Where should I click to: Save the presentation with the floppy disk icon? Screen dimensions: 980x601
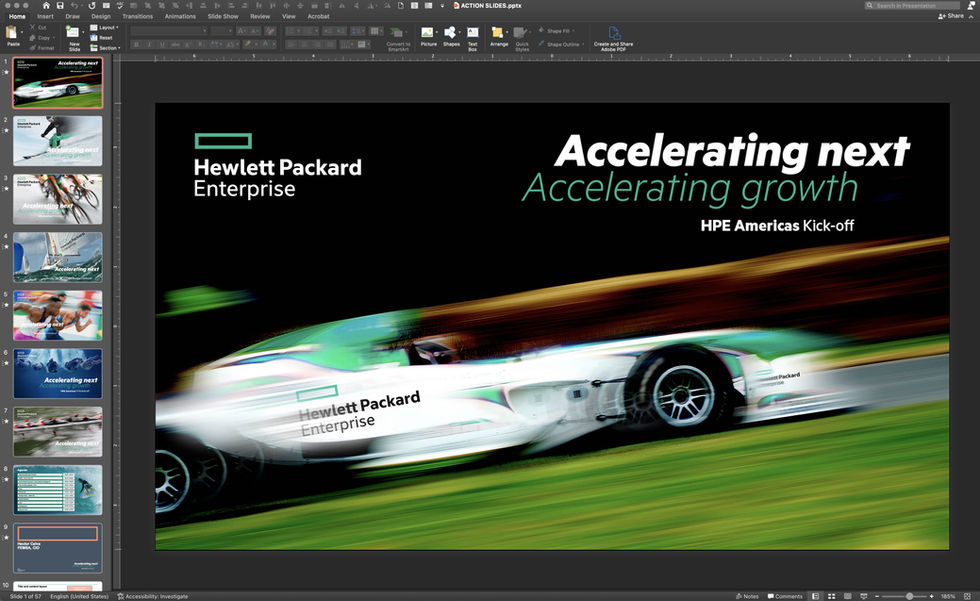pyautogui.click(x=60, y=5)
